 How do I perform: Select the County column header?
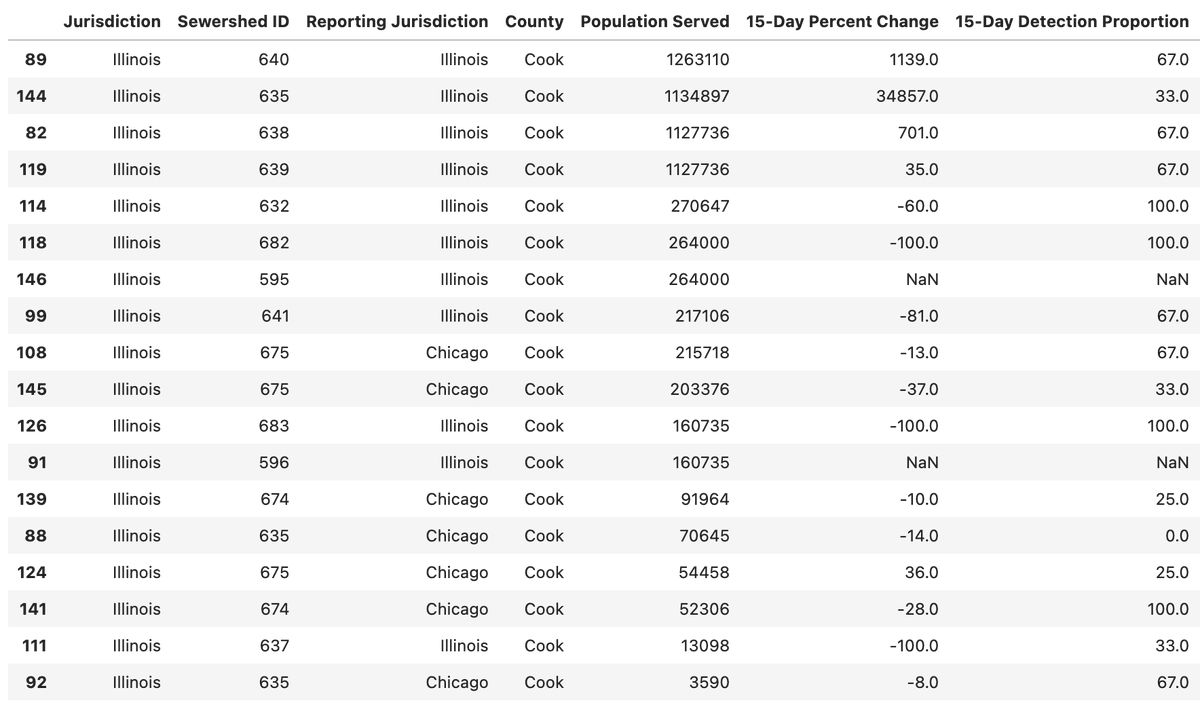(534, 21)
